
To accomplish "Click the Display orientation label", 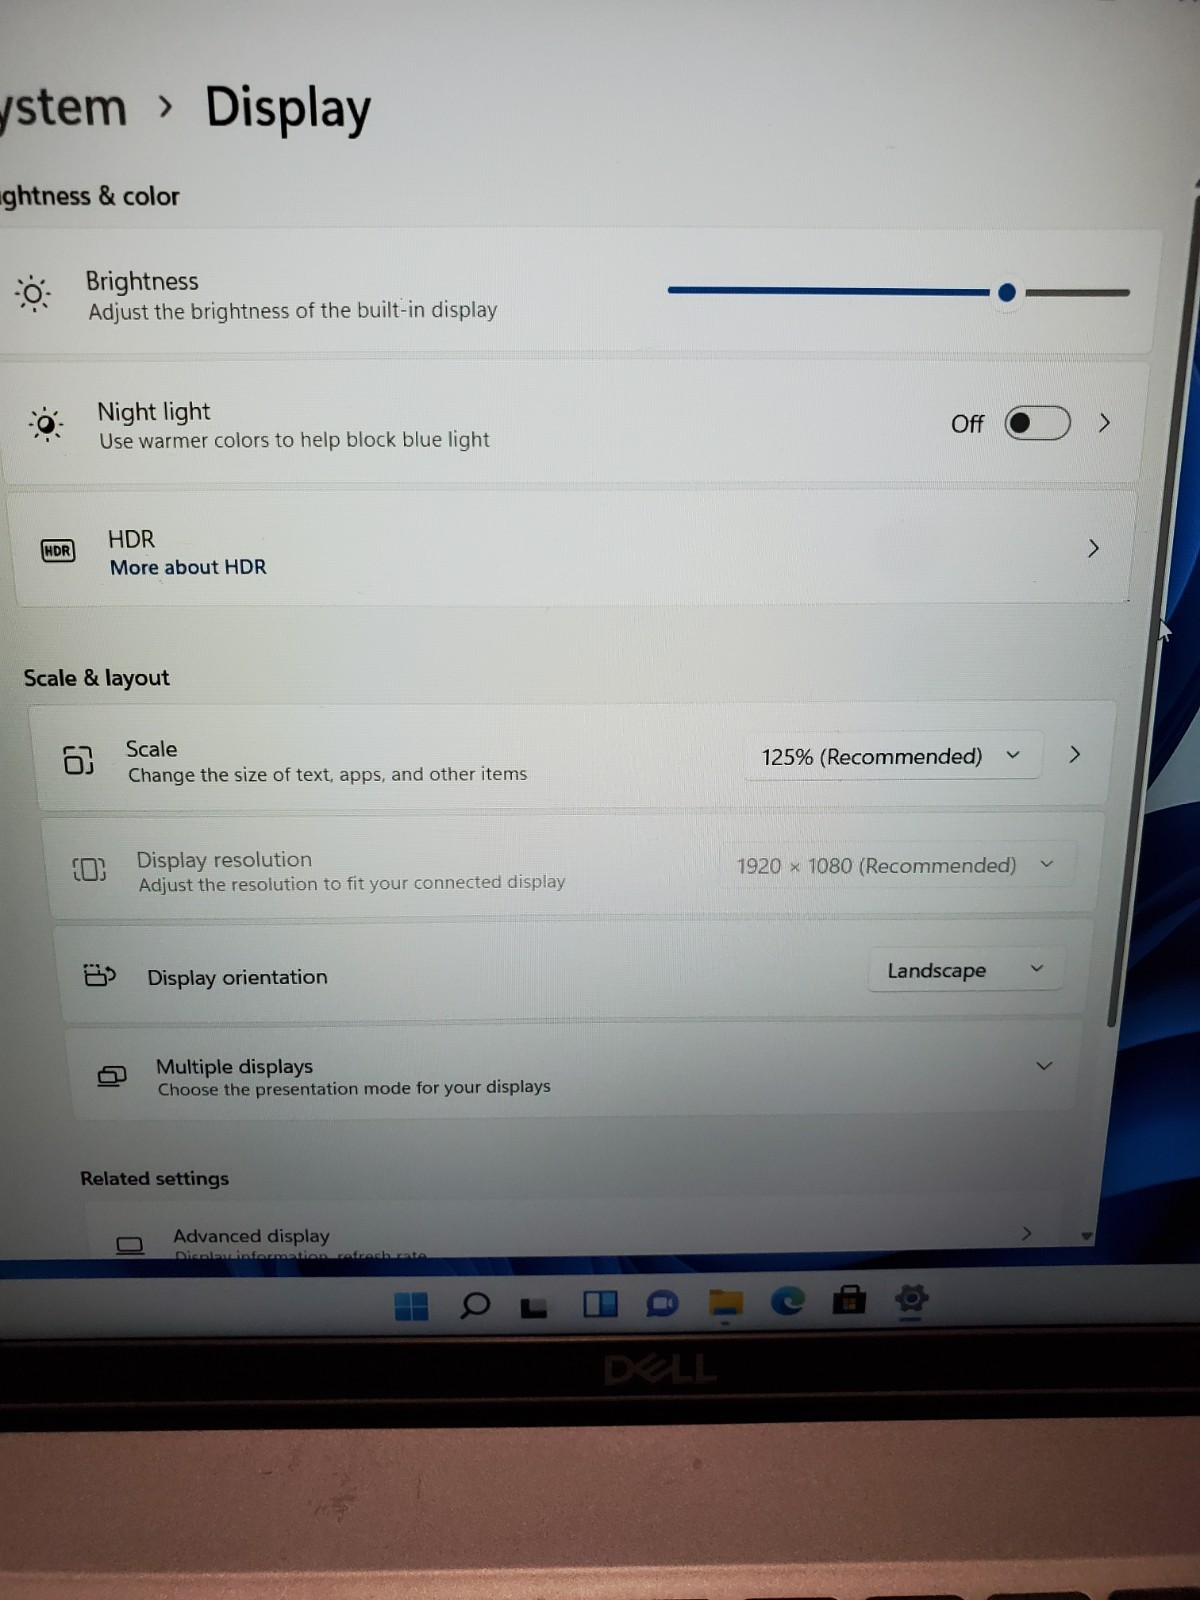I will [x=237, y=977].
